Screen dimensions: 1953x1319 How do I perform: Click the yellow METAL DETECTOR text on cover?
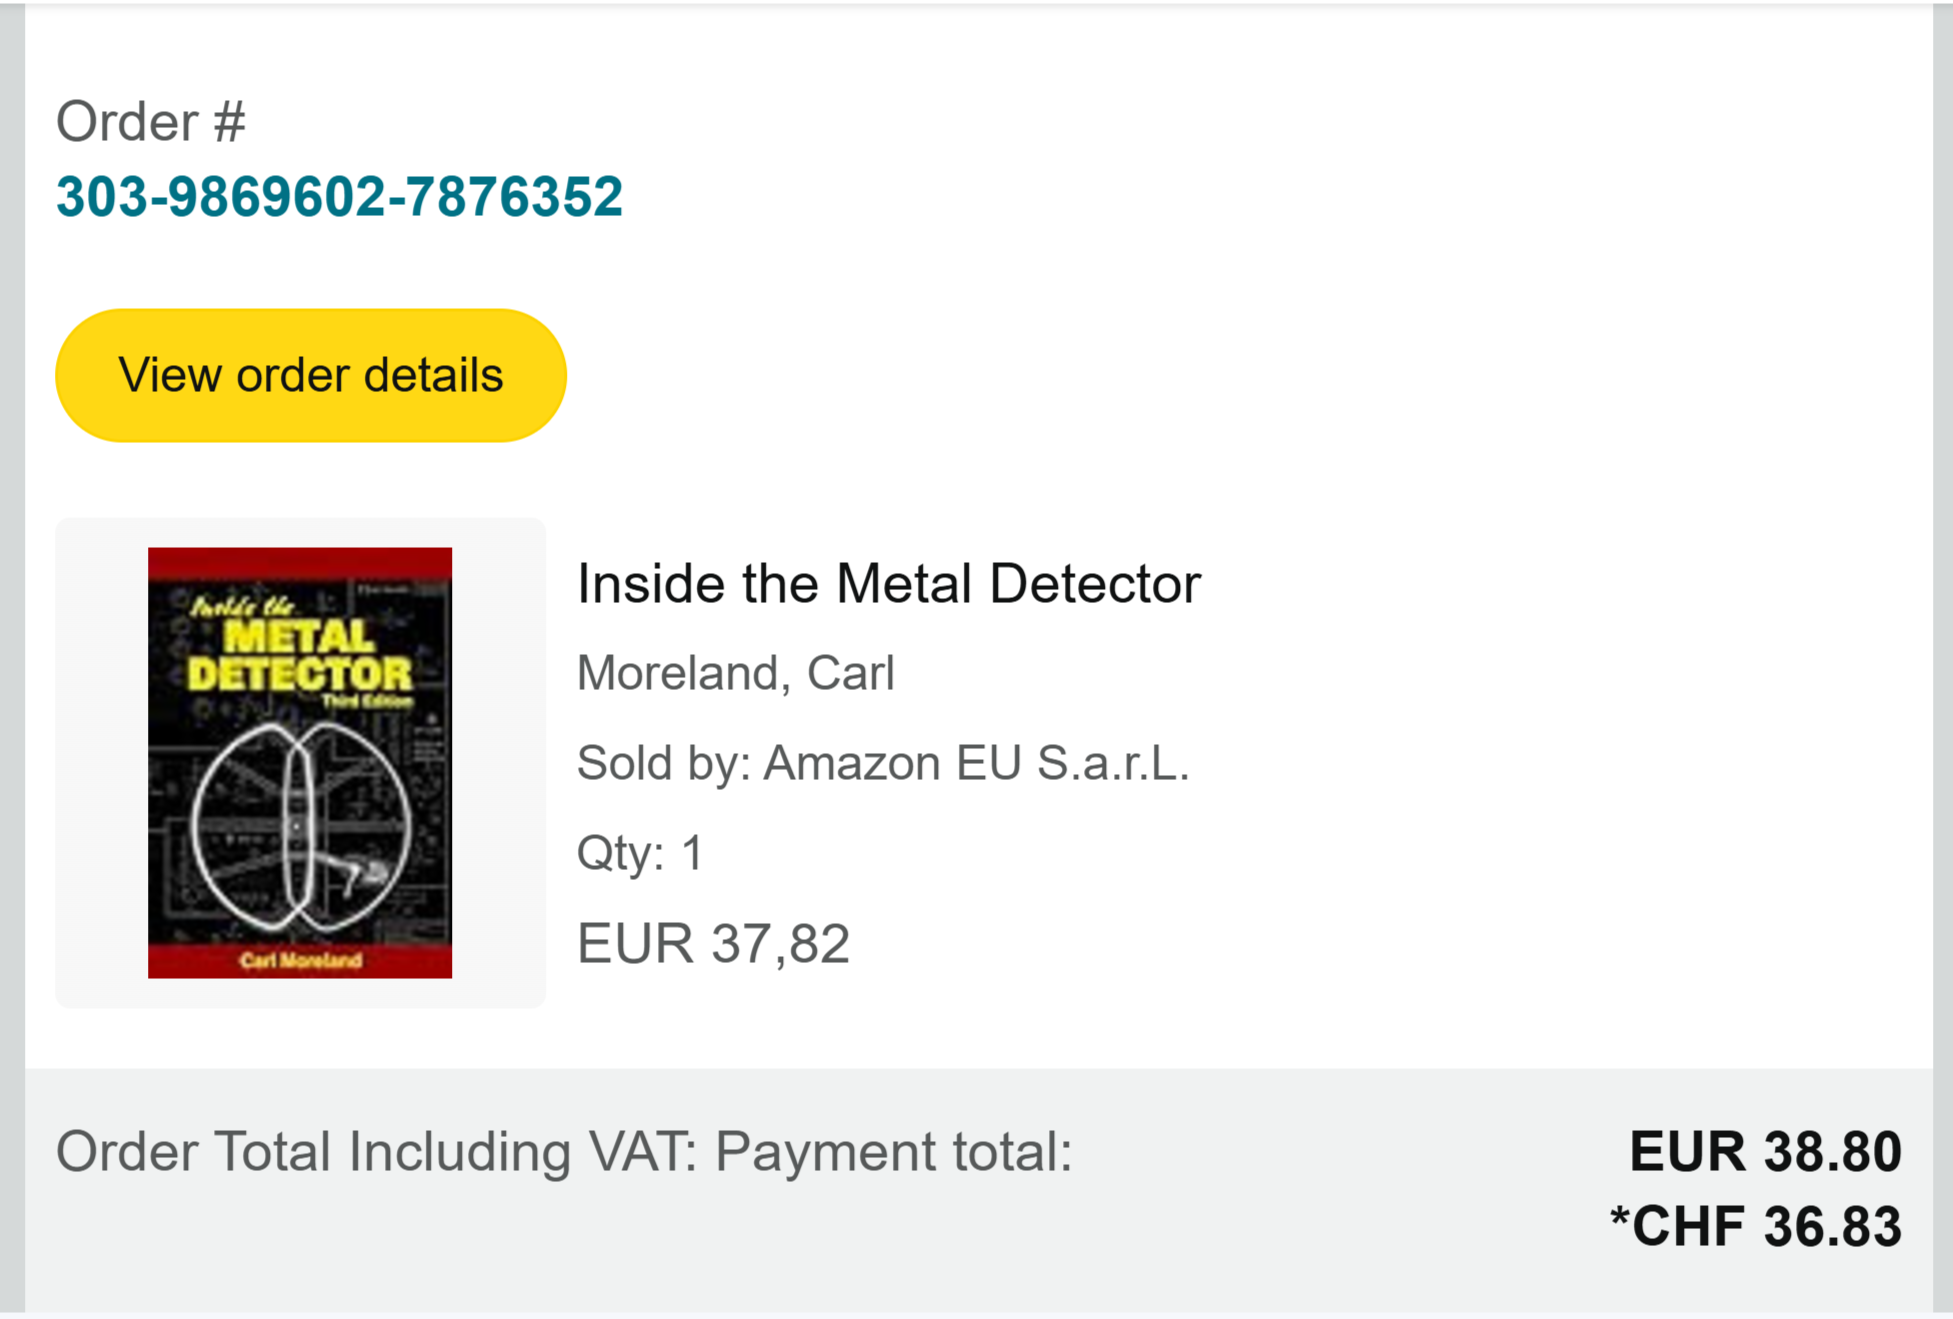tap(299, 656)
